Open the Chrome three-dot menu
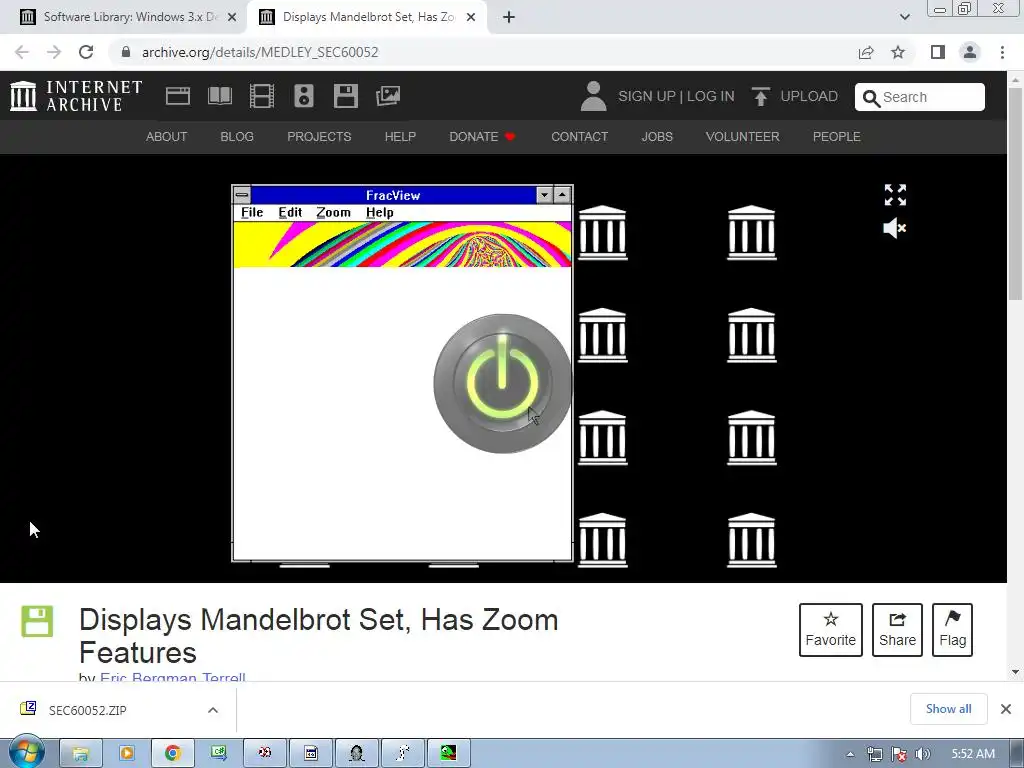This screenshot has width=1024, height=768. point(1002,52)
